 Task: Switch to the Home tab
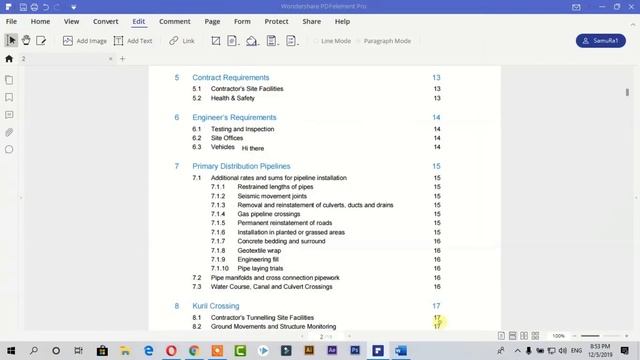coord(40,22)
